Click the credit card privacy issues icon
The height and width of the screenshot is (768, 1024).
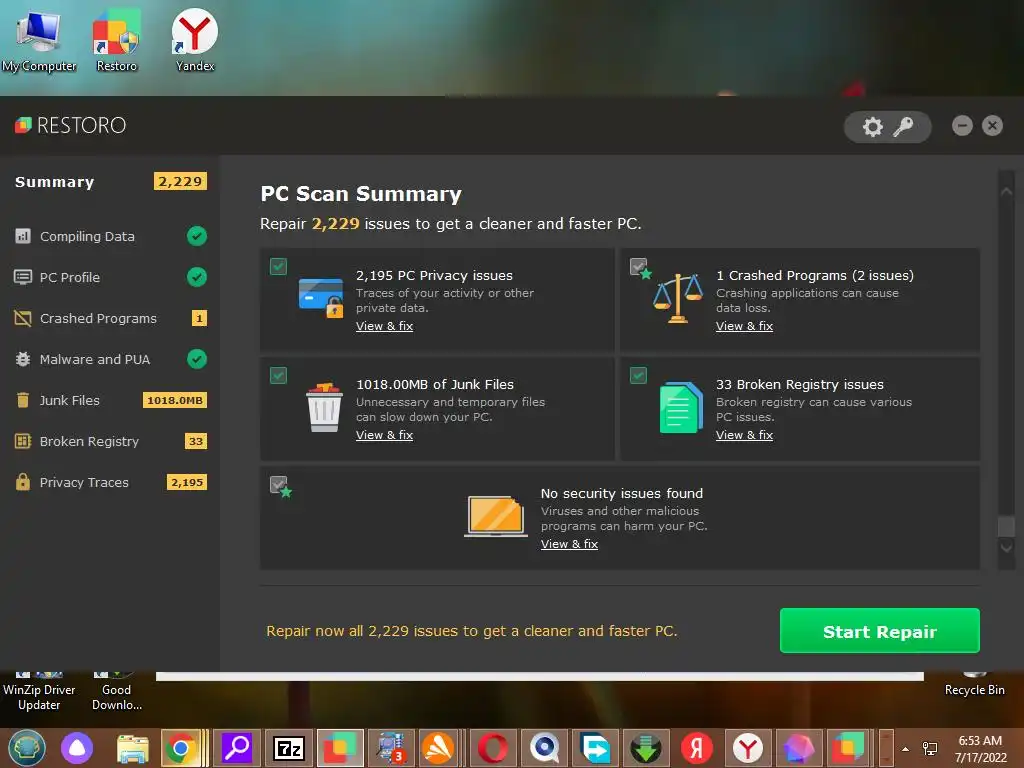tap(321, 298)
